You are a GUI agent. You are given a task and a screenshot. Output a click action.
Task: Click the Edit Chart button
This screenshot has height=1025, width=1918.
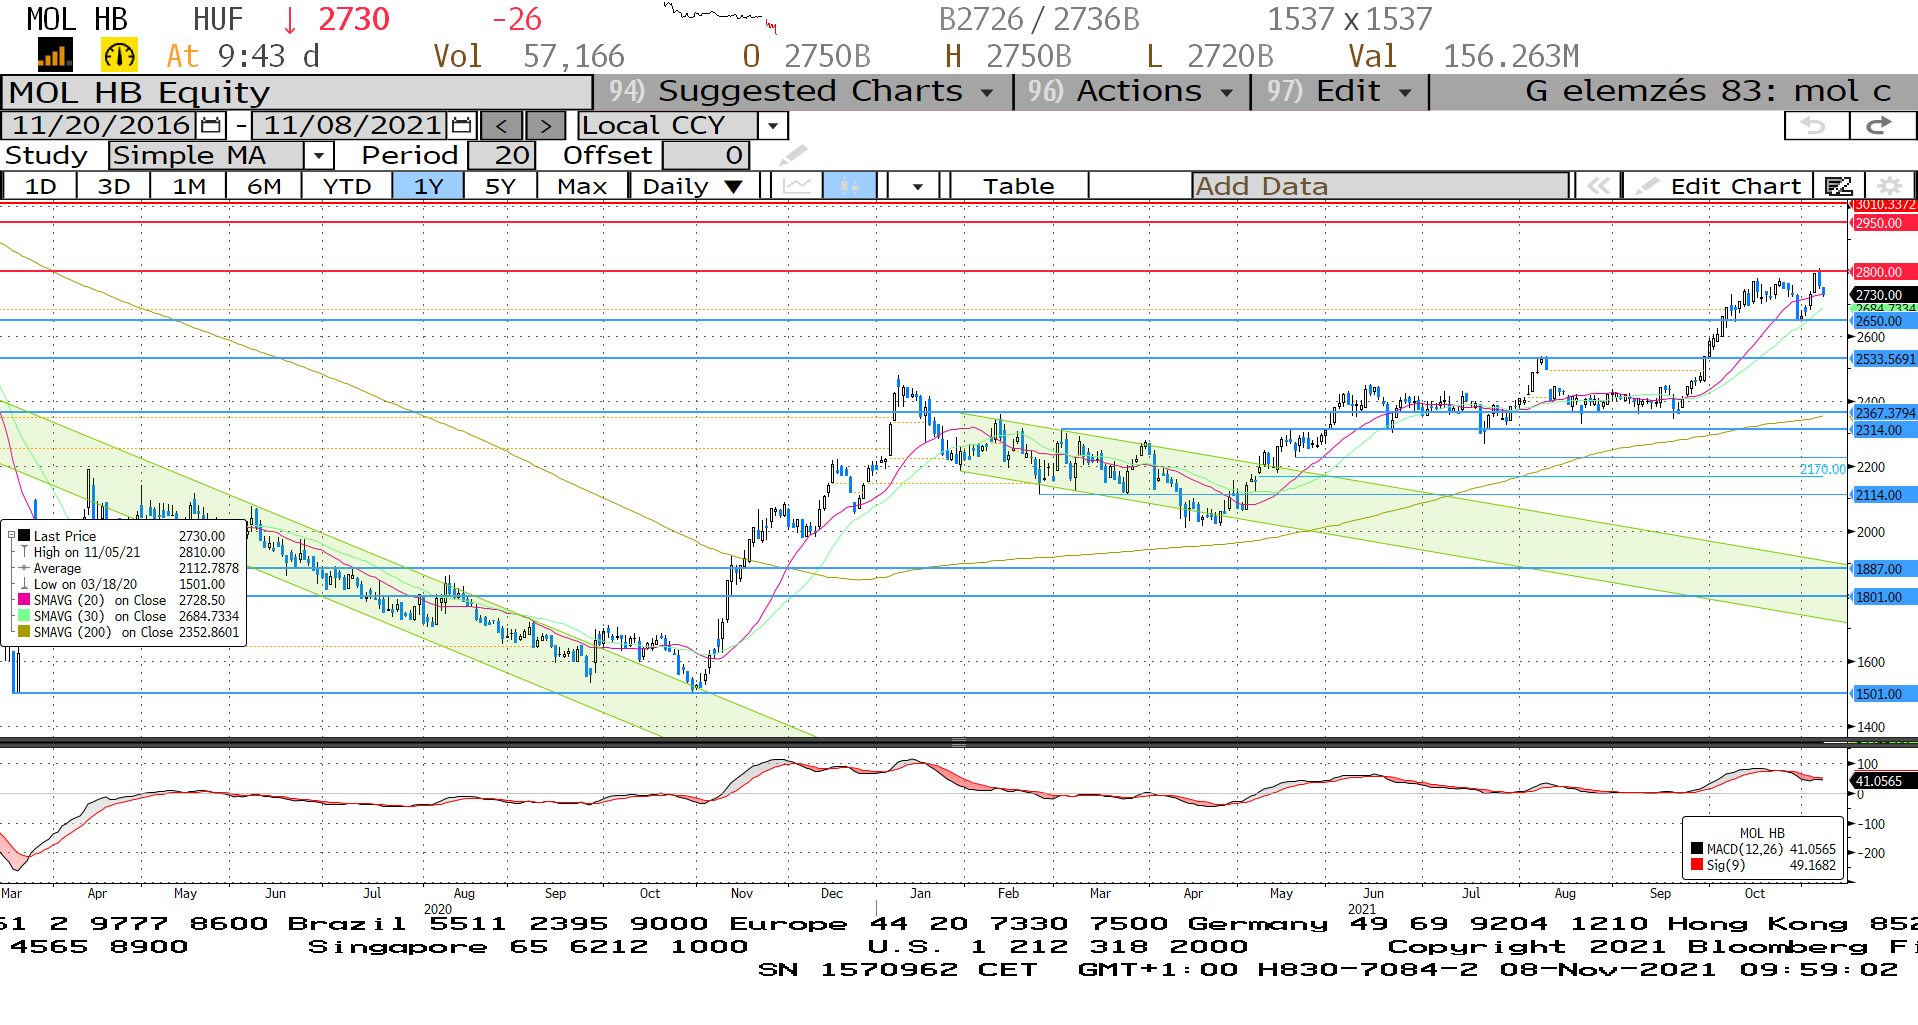coord(1718,186)
